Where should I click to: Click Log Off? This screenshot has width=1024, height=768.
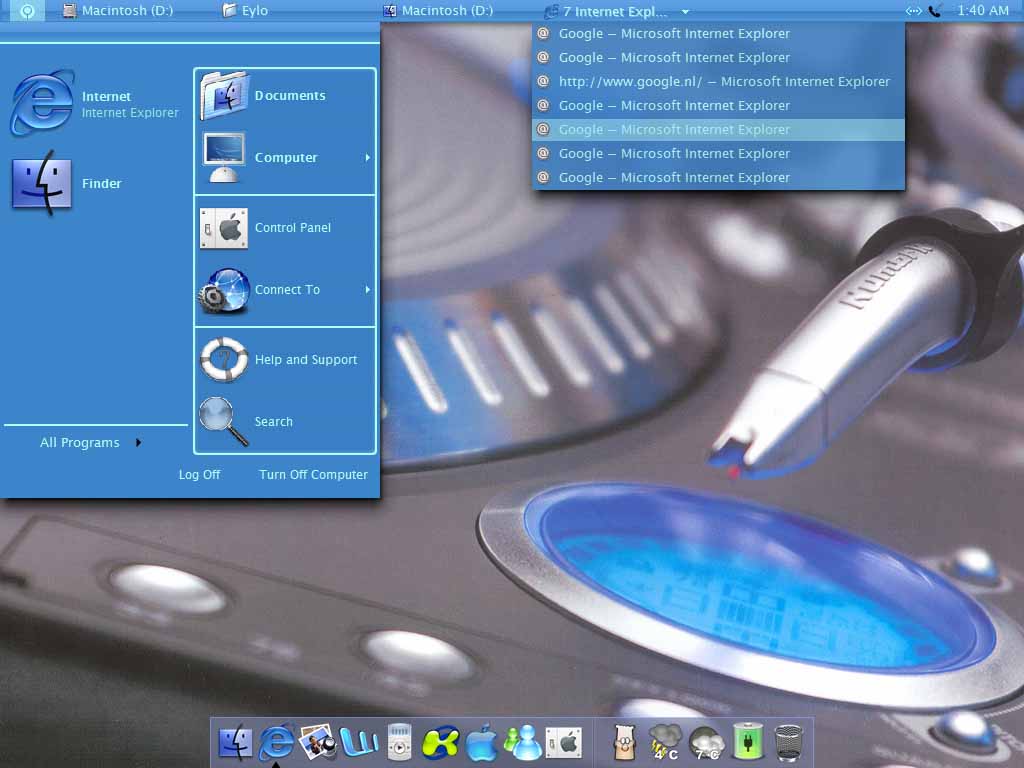[x=199, y=475]
